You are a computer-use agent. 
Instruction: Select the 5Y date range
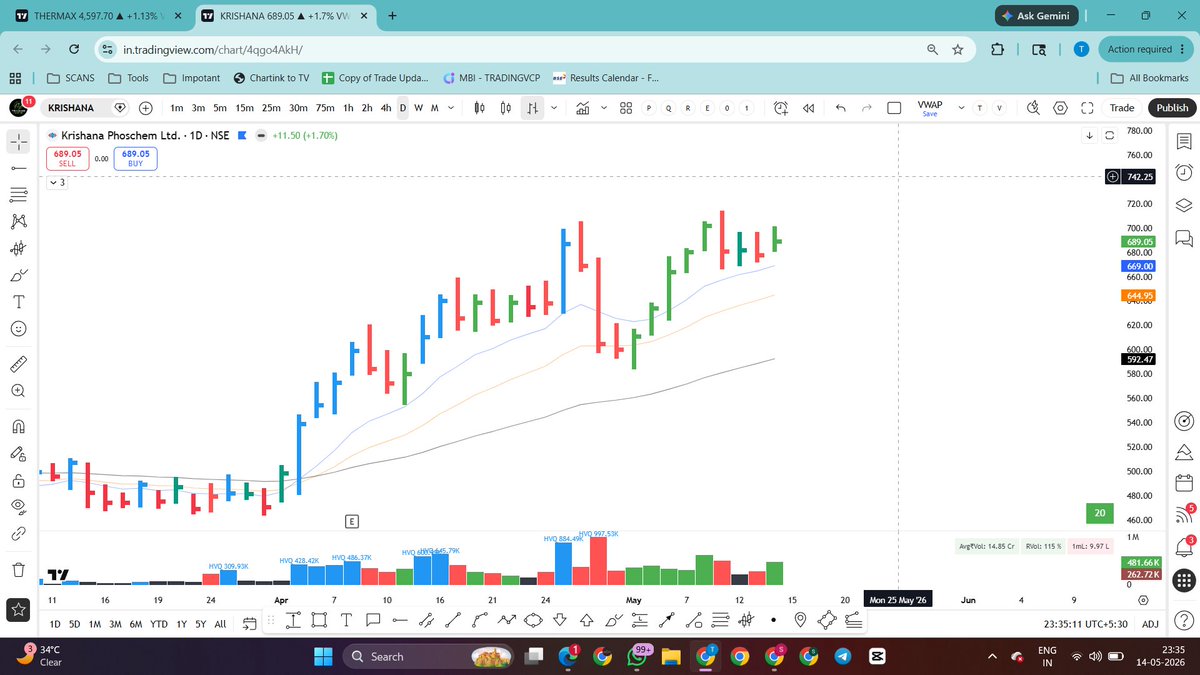pos(200,623)
